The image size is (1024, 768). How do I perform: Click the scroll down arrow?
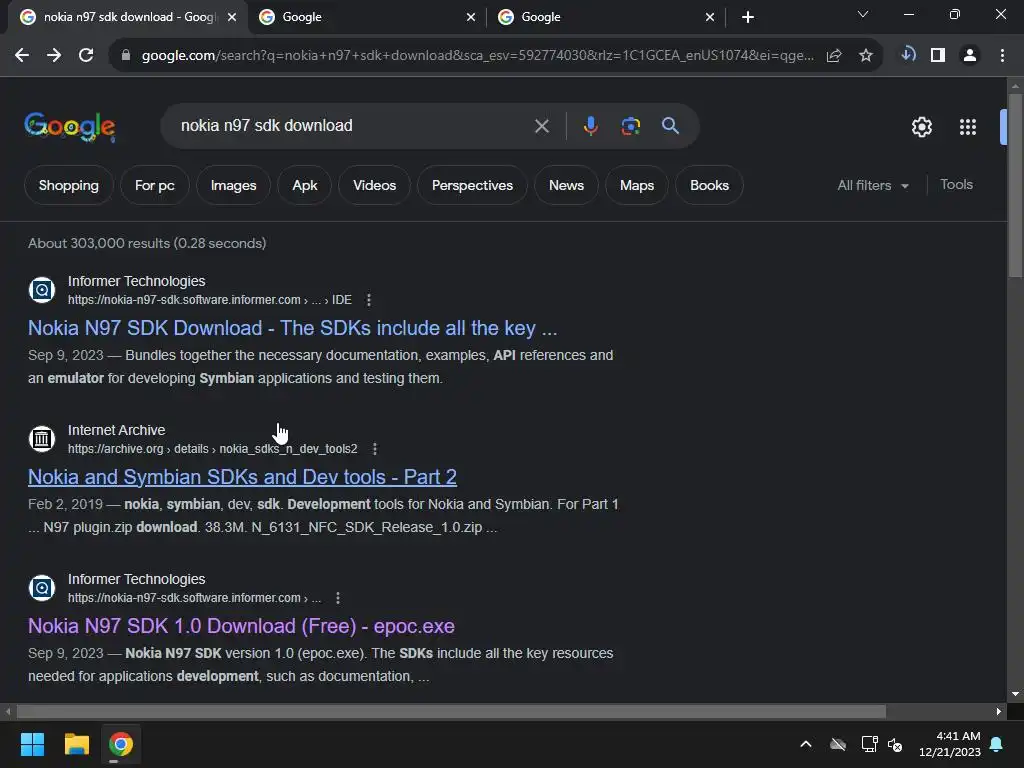pos(1015,694)
